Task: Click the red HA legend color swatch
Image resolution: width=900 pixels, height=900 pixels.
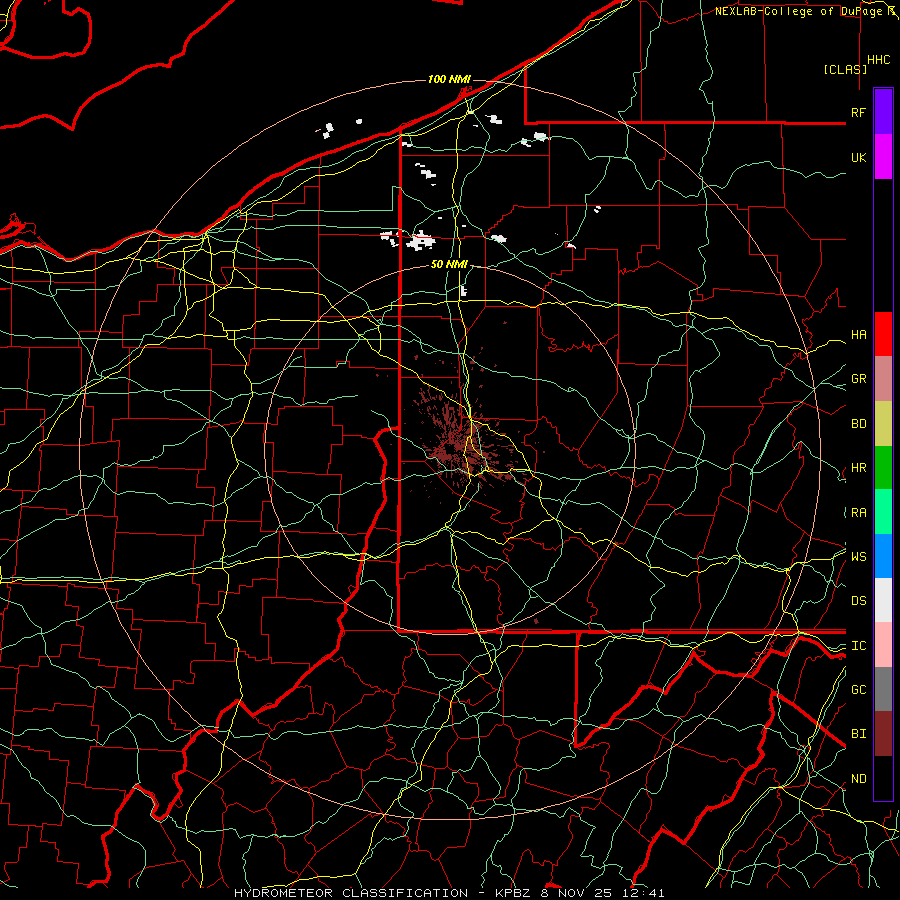Action: pyautogui.click(x=883, y=334)
